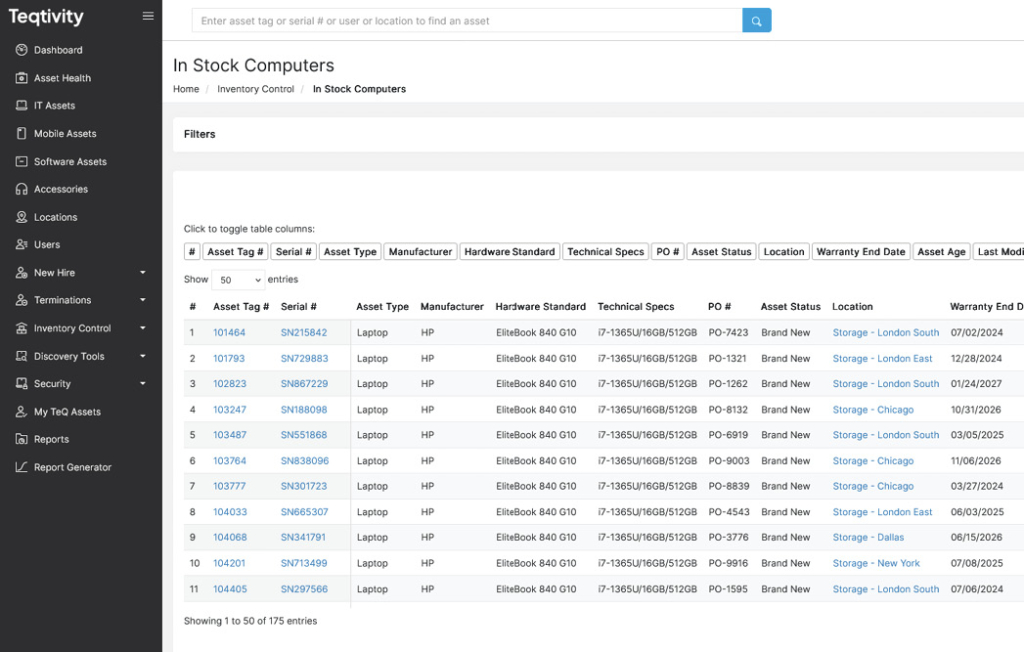Expand the Discovery Tools menu arrow
The image size is (1024, 652).
point(142,356)
